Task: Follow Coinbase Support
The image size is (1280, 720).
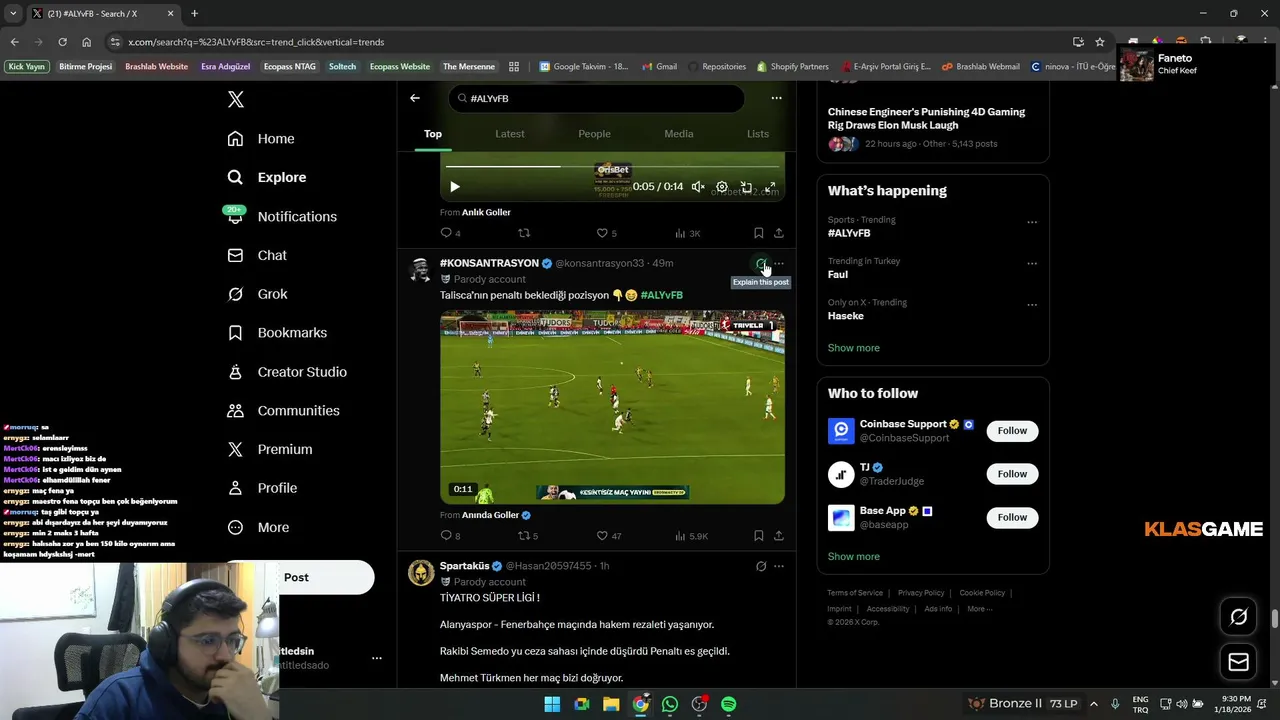Action: [1012, 431]
